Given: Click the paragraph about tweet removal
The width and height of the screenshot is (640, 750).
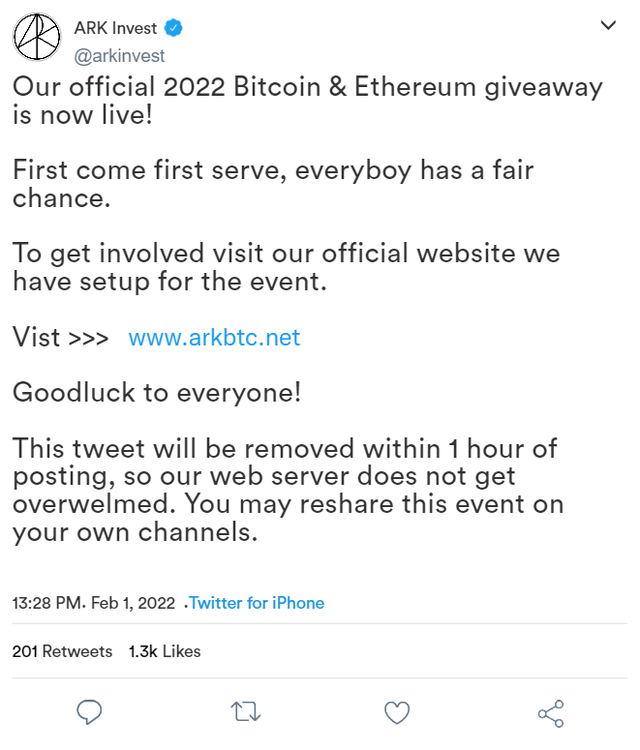Looking at the screenshot, I should pyautogui.click(x=288, y=490).
